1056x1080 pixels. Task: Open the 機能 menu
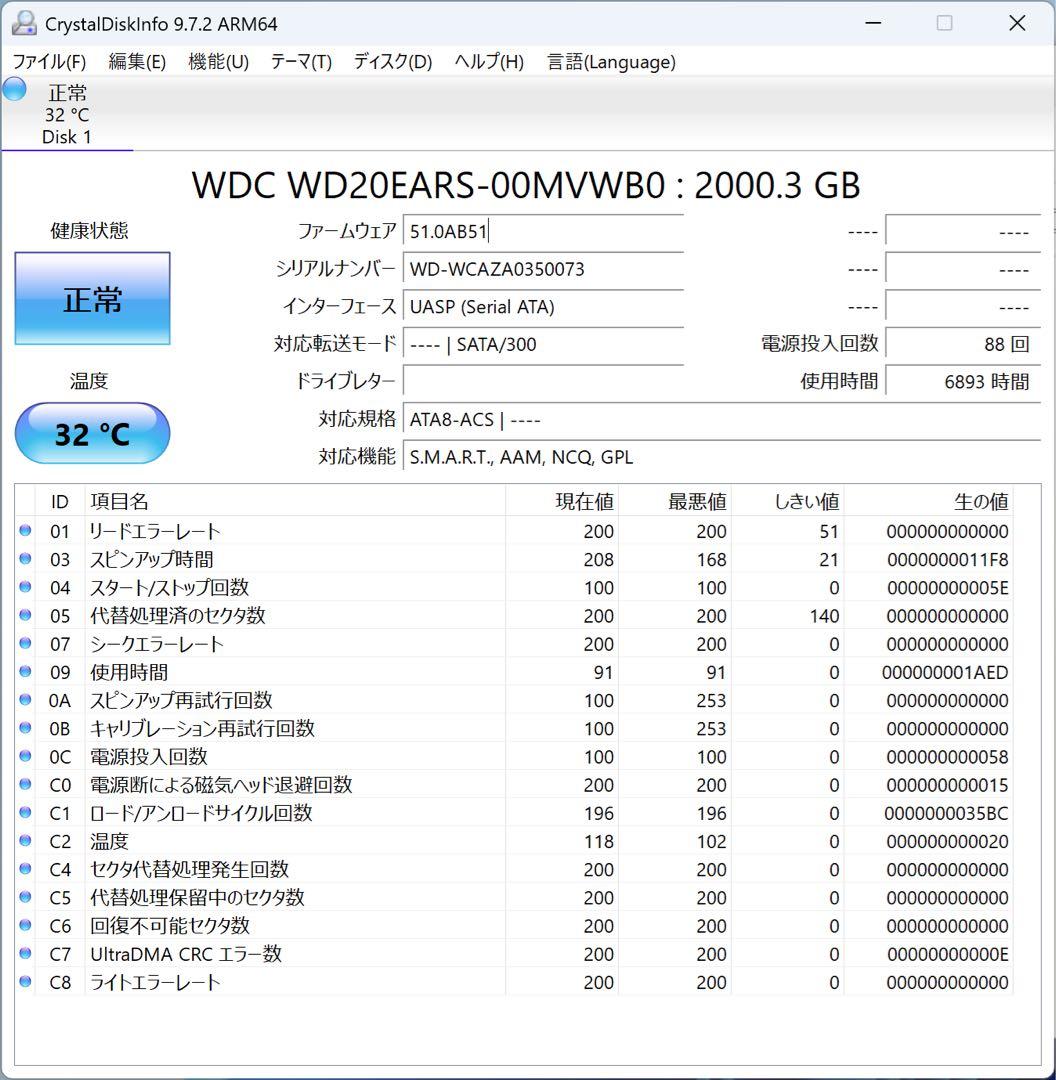218,61
